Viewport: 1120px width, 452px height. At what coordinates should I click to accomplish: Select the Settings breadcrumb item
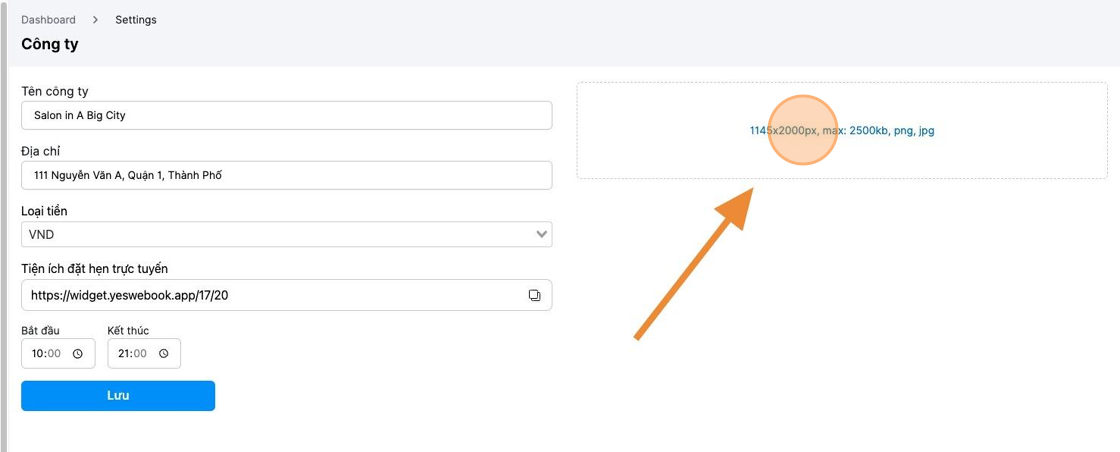[136, 20]
